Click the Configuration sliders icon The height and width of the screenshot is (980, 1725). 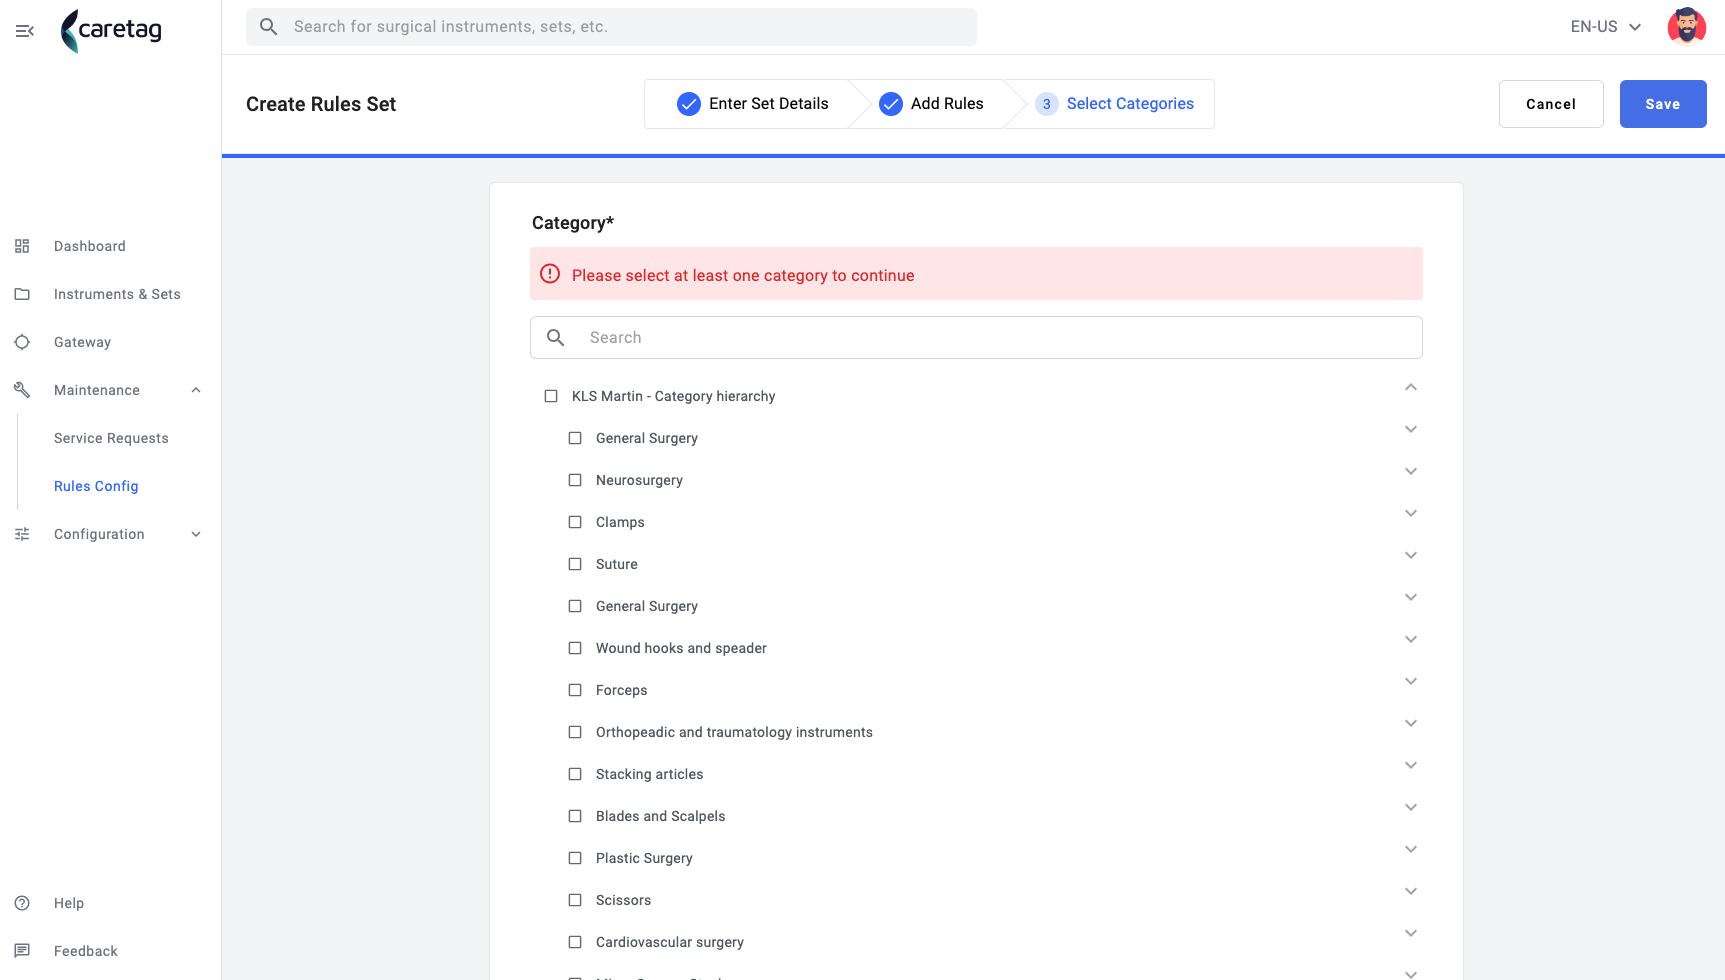tap(22, 534)
